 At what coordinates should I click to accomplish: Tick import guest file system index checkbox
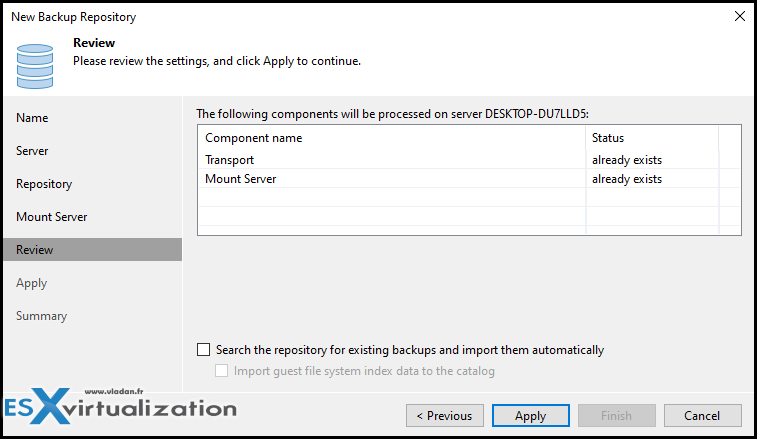coord(222,371)
